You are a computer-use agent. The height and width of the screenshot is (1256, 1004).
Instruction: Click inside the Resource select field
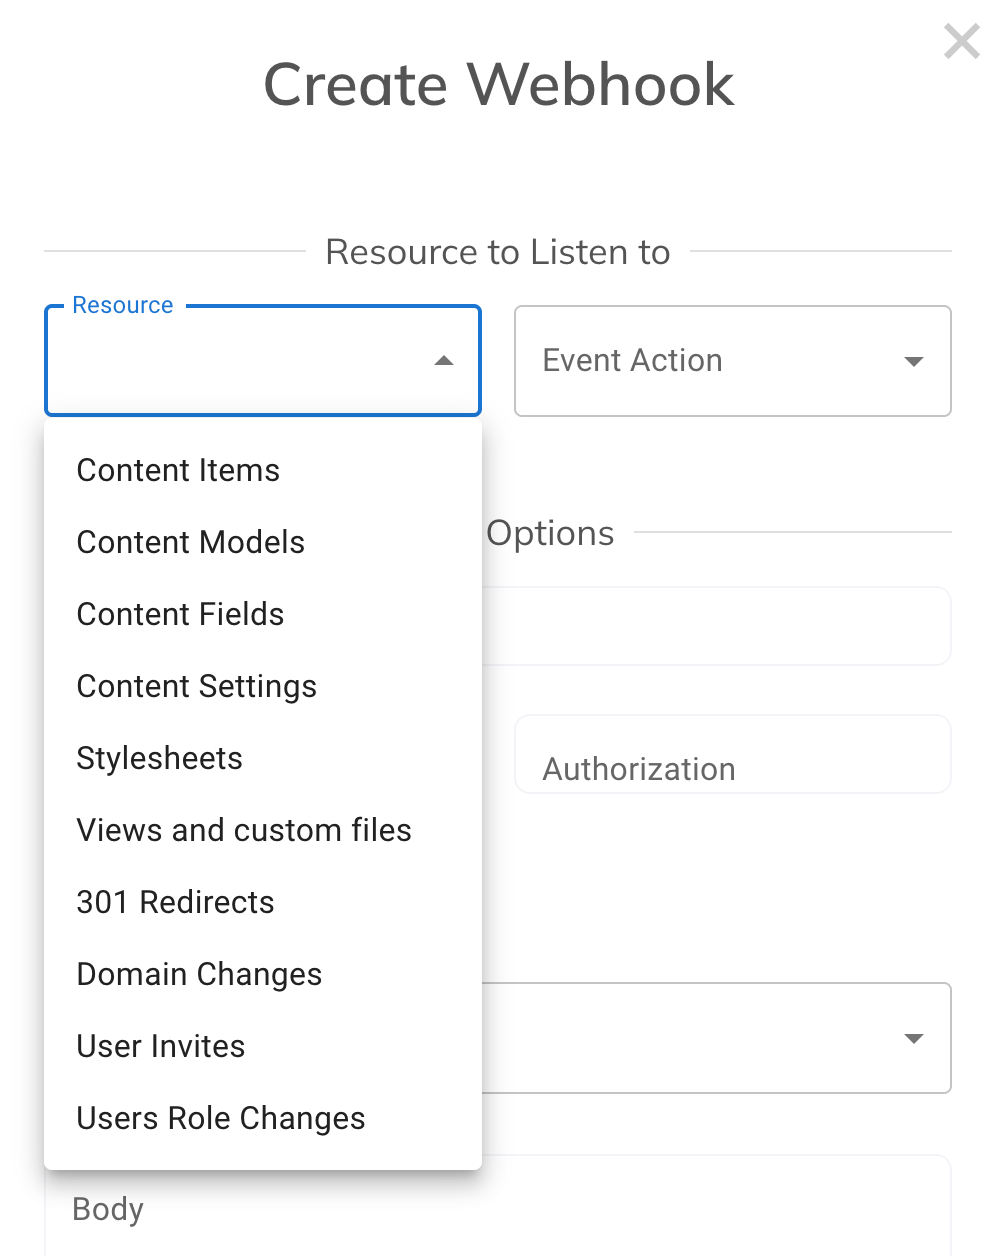pyautogui.click(x=240, y=361)
